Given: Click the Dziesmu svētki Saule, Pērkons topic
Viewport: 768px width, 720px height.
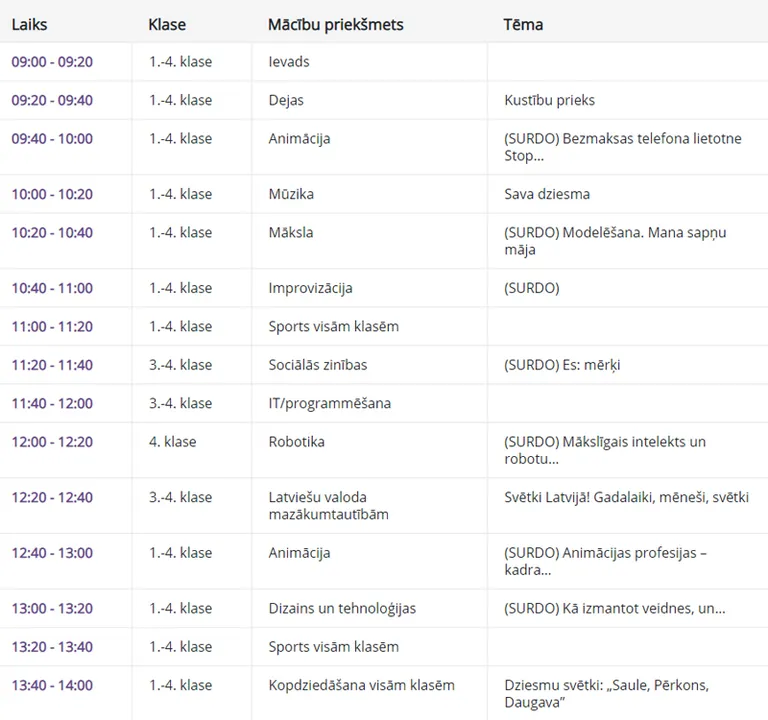Looking at the screenshot, I should tap(606, 694).
